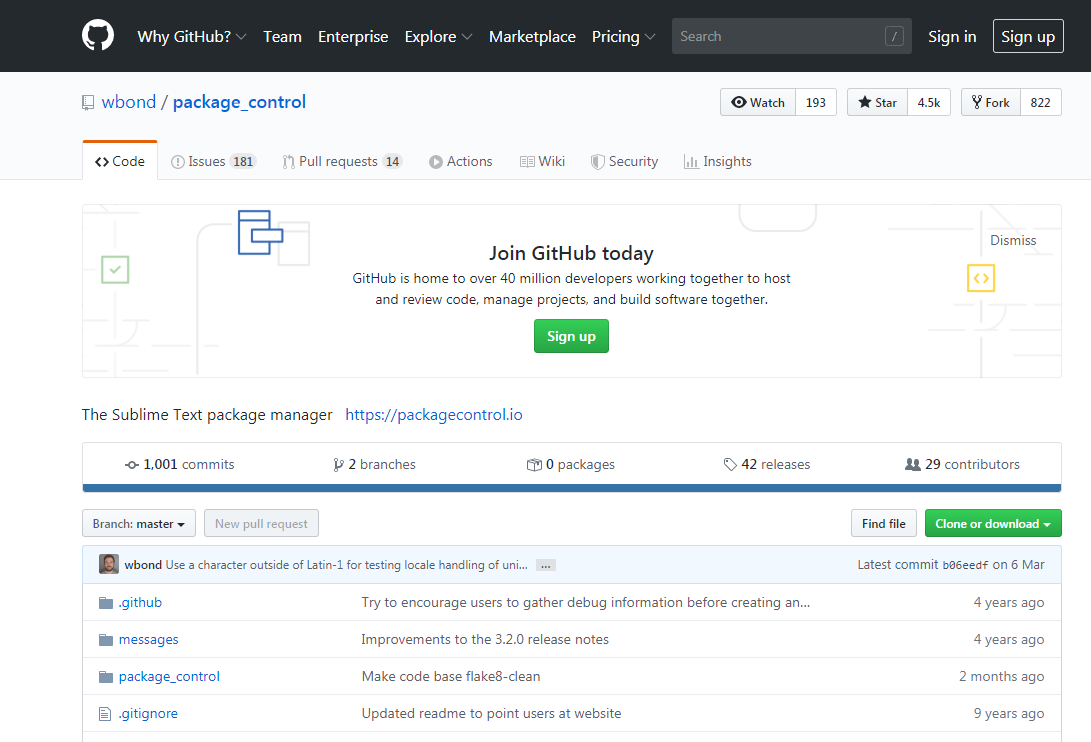Click the GitHub Octocat logo
The image size is (1091, 742).
(x=98, y=35)
